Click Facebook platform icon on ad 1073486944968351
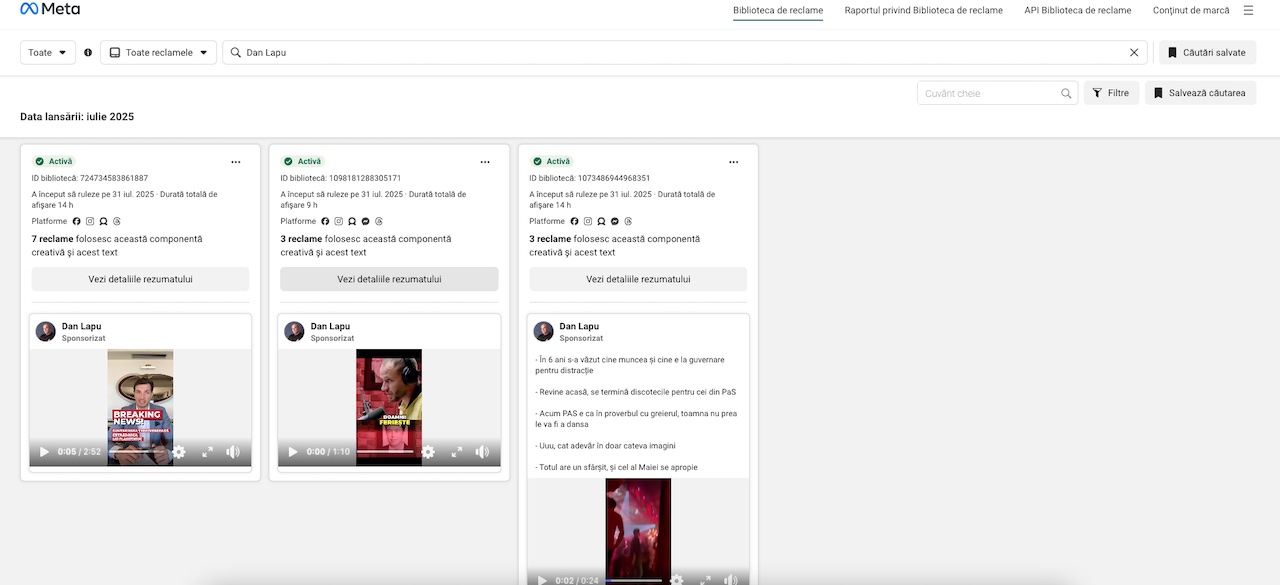1280x585 pixels. point(574,222)
